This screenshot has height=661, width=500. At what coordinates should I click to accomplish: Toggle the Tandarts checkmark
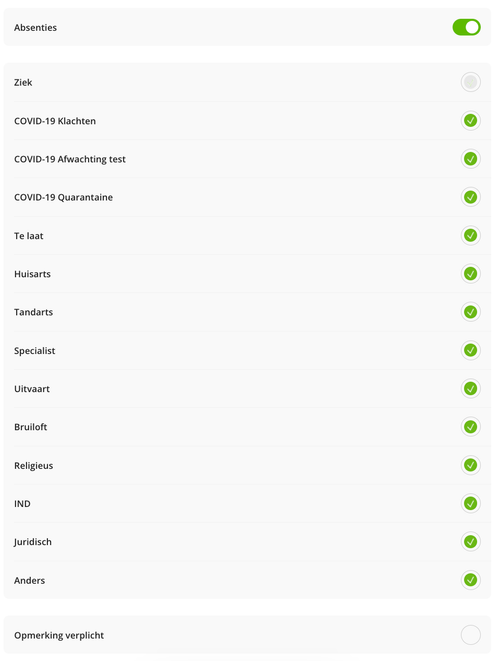click(470, 312)
